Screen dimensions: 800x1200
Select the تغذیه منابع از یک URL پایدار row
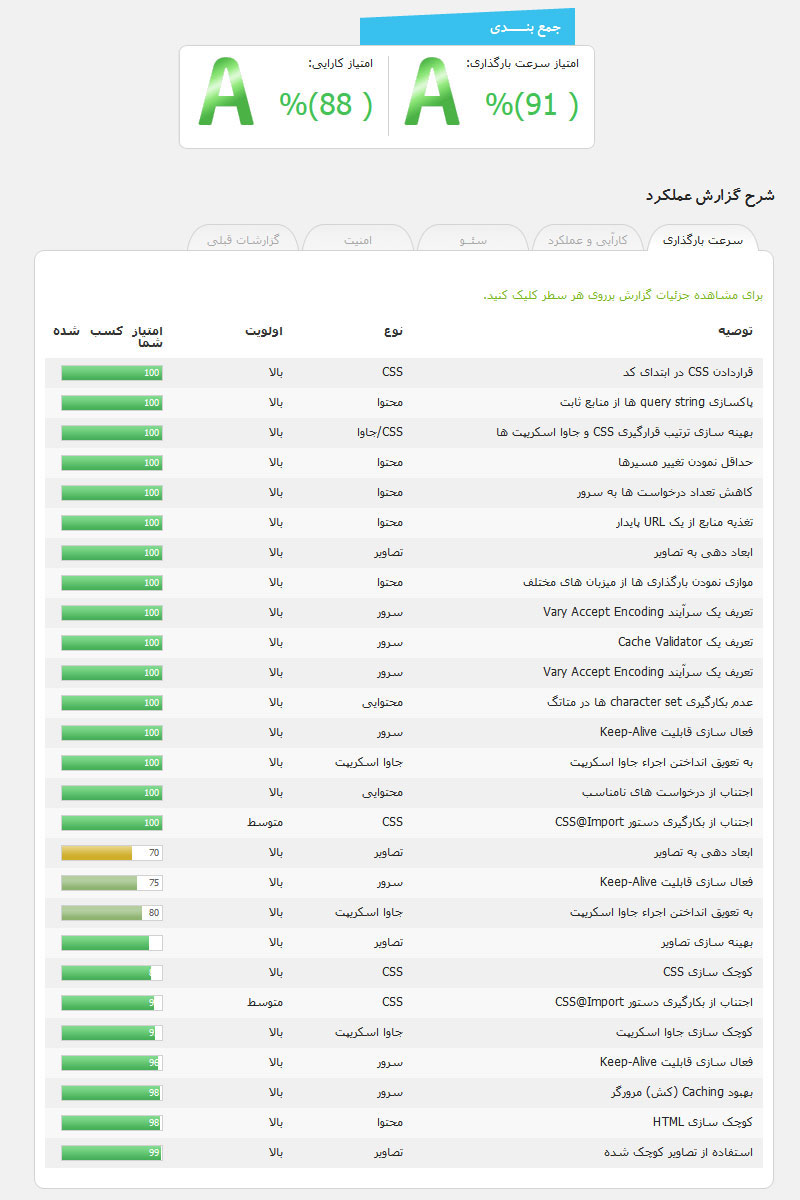404,523
